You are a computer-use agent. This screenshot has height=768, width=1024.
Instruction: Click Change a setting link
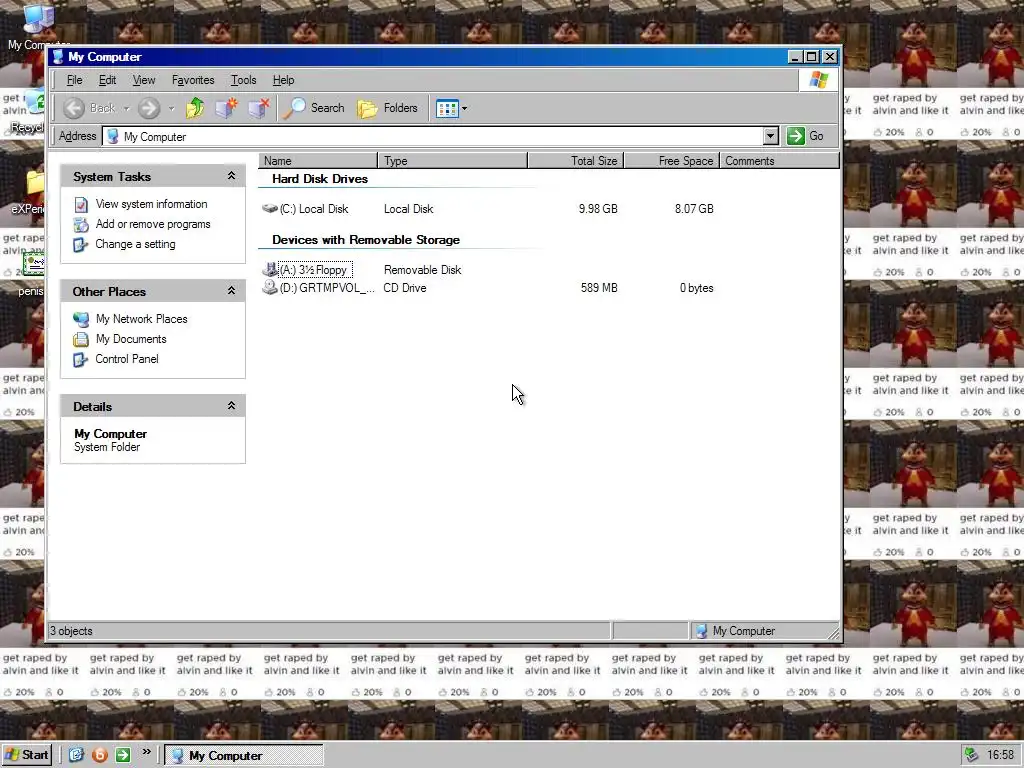[x=135, y=244]
